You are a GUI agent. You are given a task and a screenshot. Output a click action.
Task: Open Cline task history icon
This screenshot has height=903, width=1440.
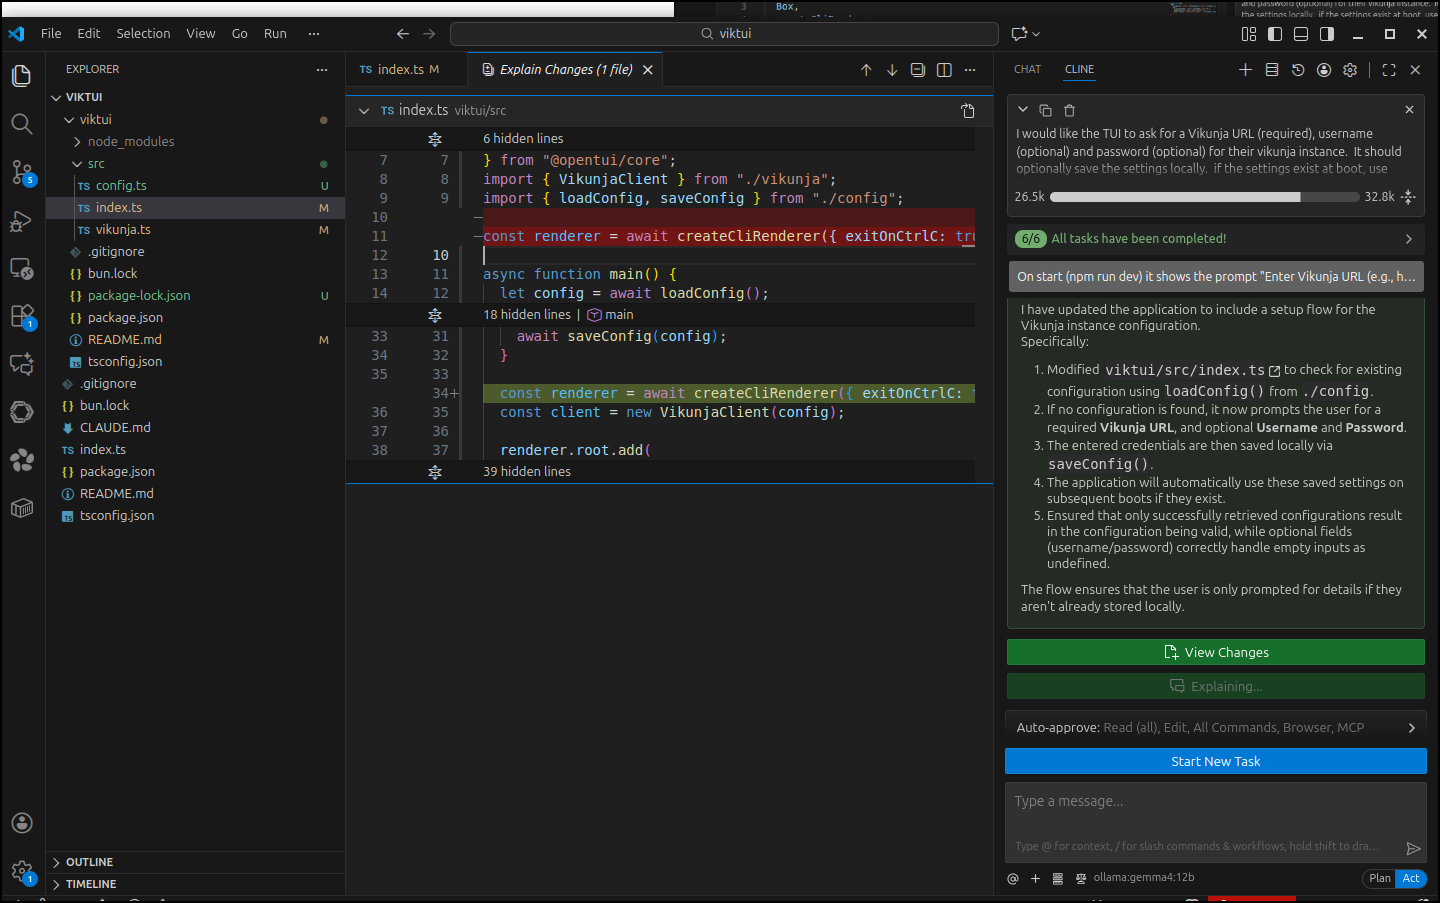pos(1298,70)
